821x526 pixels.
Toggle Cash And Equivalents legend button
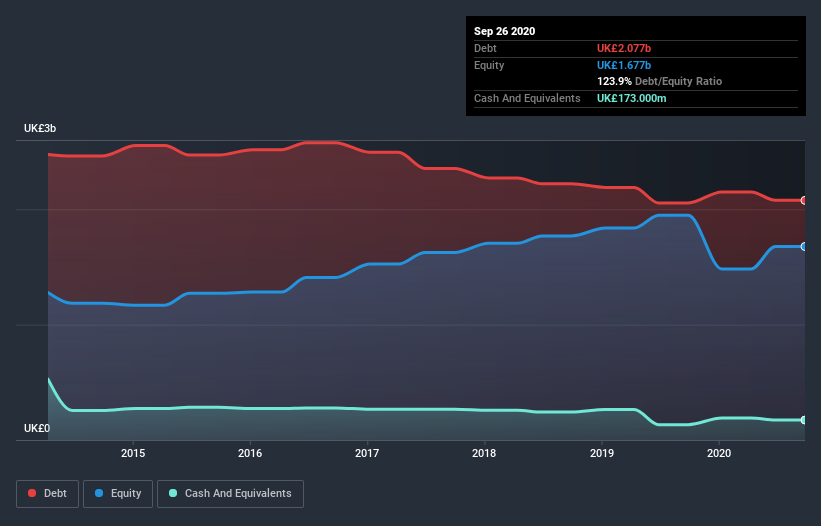tap(230, 494)
